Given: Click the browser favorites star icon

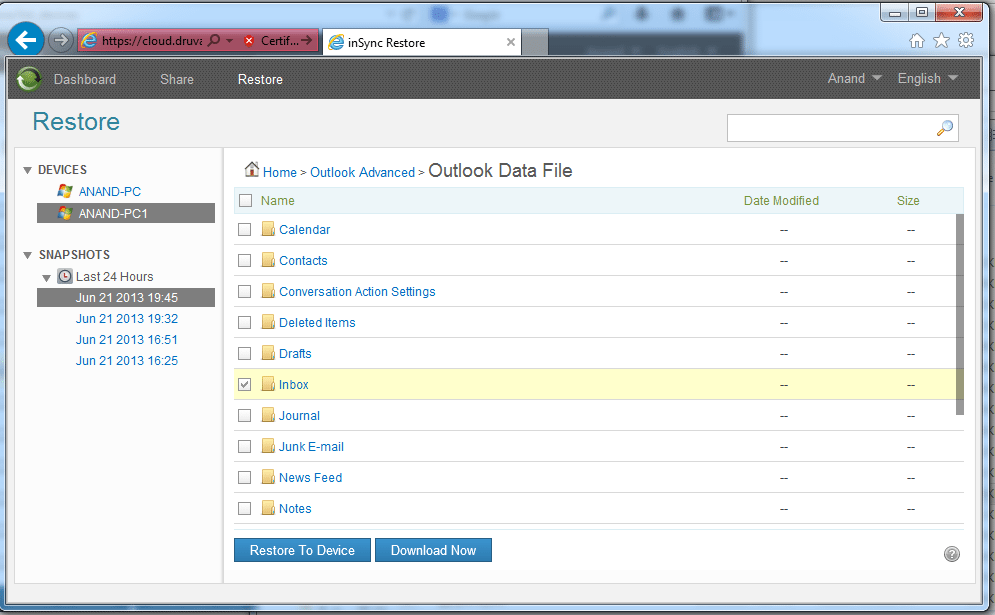Looking at the screenshot, I should click(x=941, y=41).
